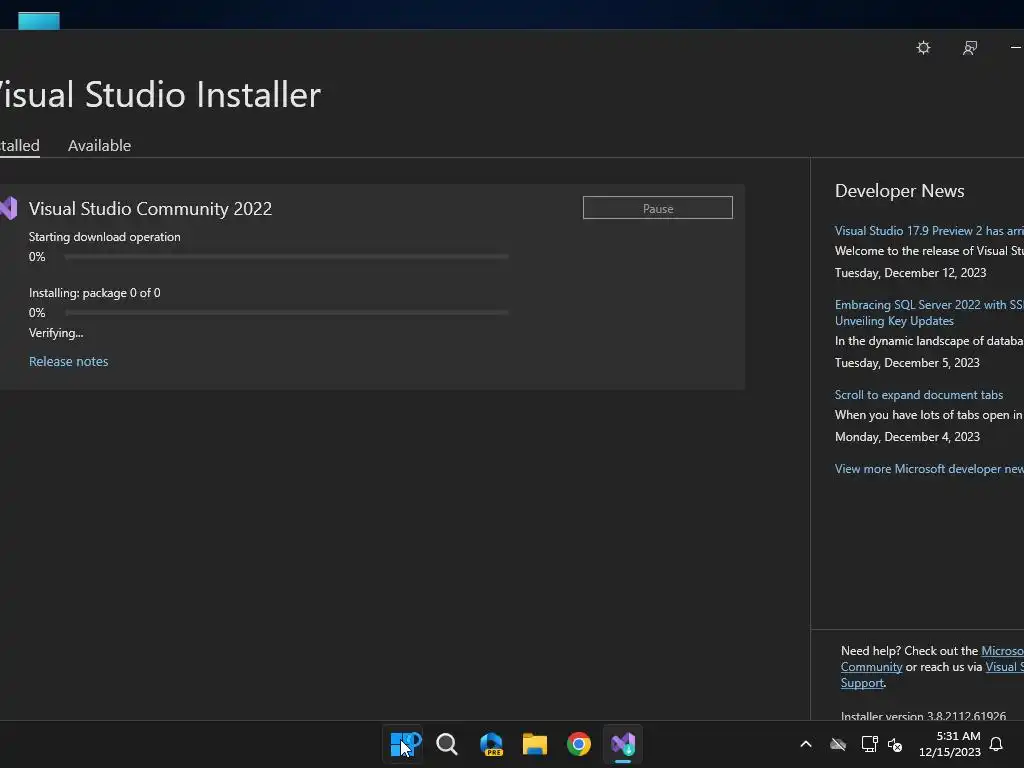1024x768 pixels.
Task: Click the OneDrive cloud tray icon
Action: (838, 744)
